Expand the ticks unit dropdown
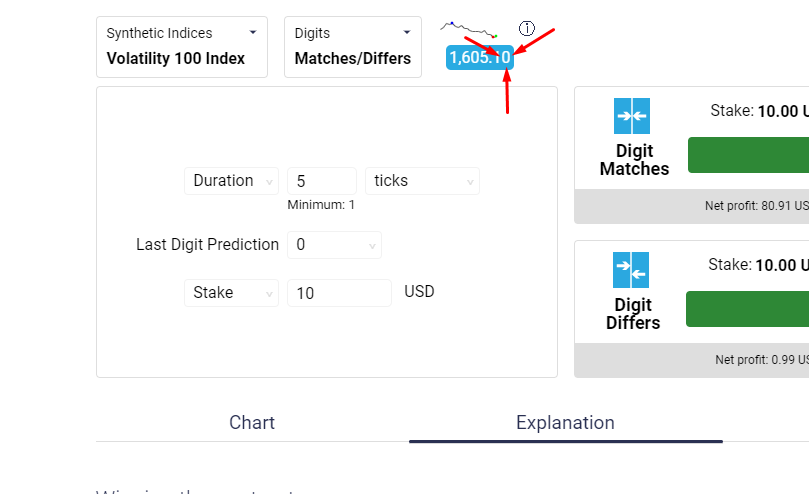The height and width of the screenshot is (494, 809). (422, 181)
